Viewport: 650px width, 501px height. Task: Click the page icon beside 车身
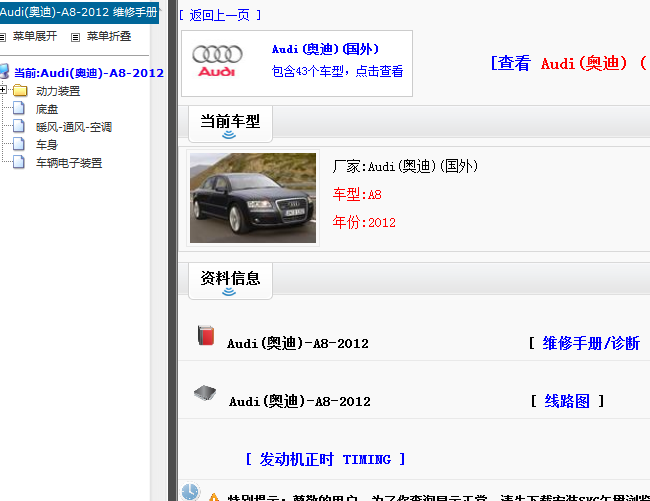click(x=19, y=143)
